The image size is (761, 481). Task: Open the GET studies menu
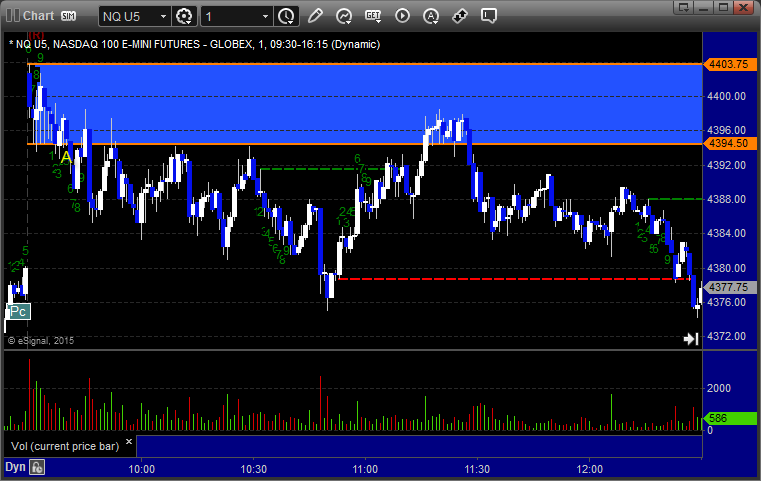pyautogui.click(x=373, y=16)
